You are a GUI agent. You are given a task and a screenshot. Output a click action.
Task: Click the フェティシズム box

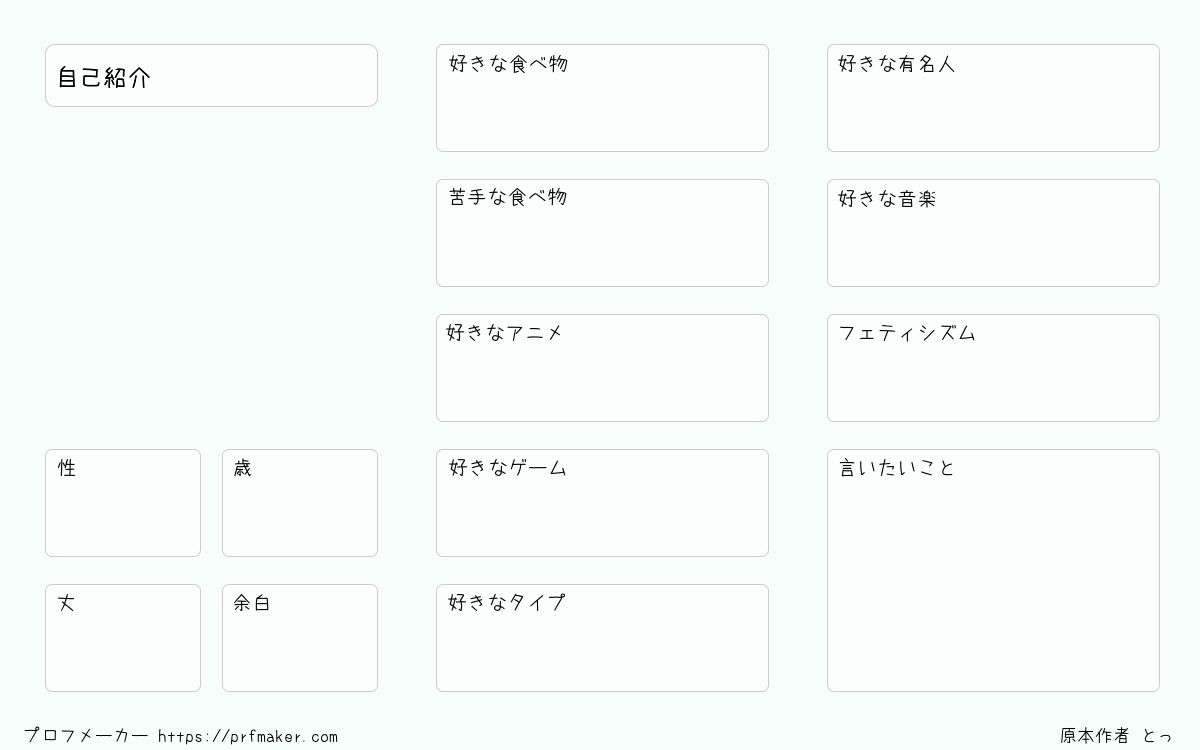[993, 368]
